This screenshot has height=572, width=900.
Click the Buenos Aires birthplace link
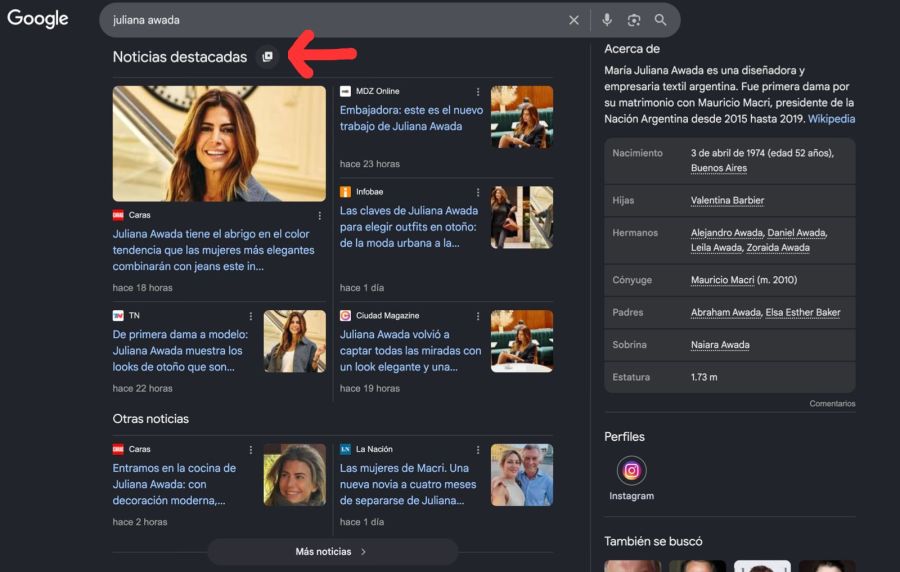pyautogui.click(x=719, y=168)
